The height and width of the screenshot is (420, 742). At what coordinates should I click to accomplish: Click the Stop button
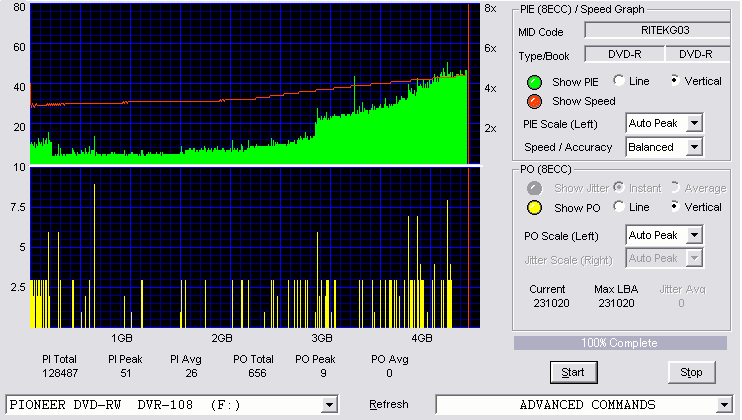pos(691,373)
